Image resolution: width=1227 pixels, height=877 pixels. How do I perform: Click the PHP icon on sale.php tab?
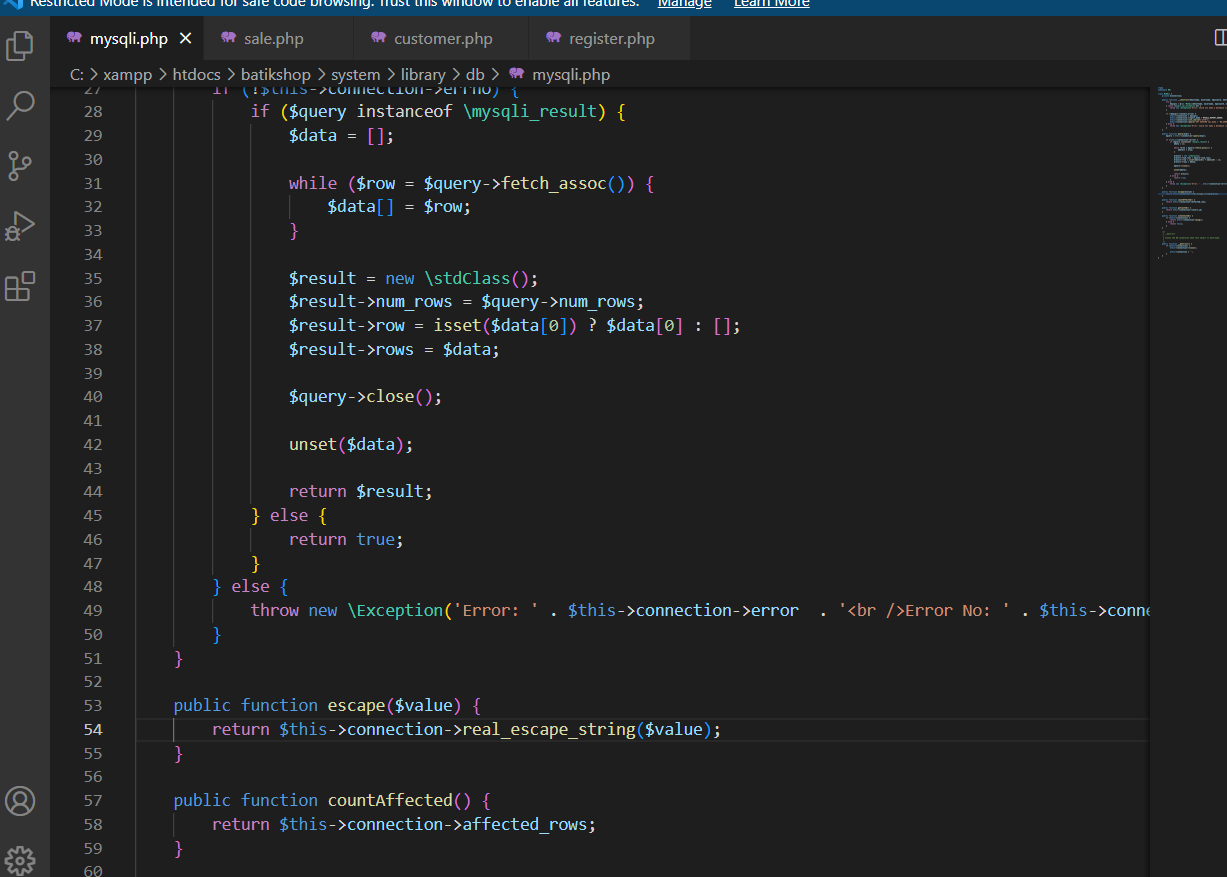point(228,38)
